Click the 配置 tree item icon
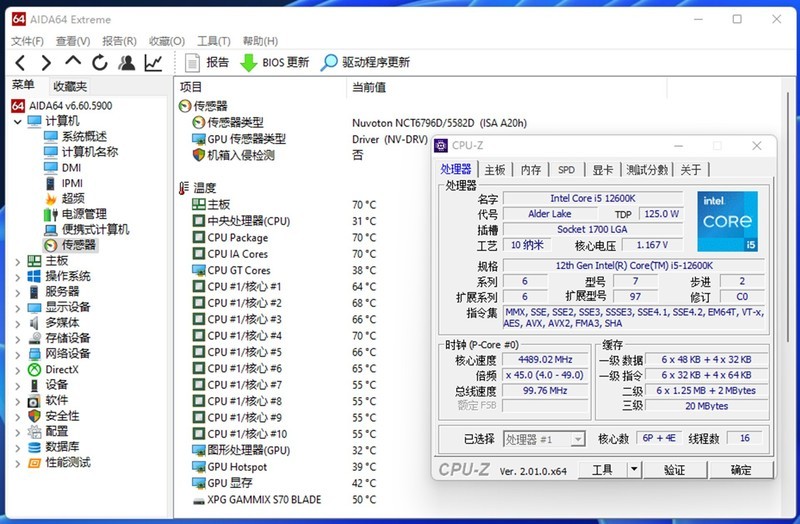Image resolution: width=800 pixels, height=524 pixels. (x=34, y=432)
